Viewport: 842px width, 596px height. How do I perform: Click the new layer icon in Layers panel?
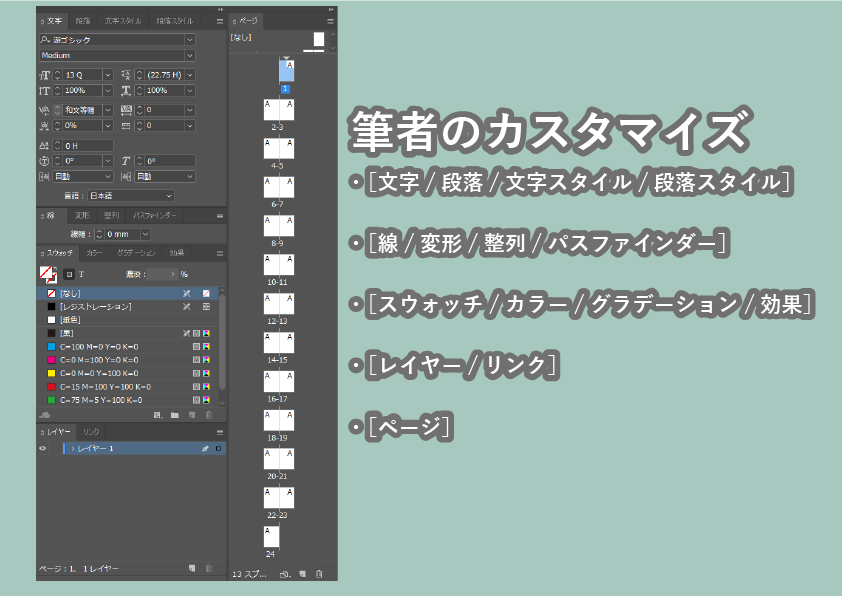(x=192, y=568)
